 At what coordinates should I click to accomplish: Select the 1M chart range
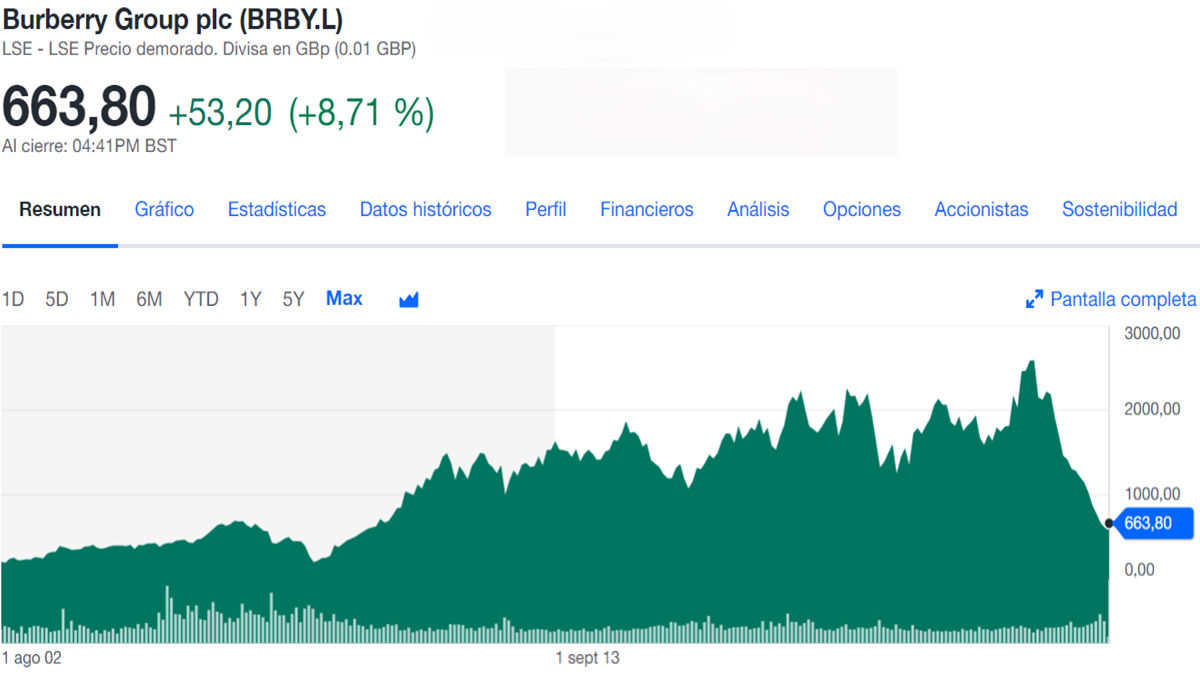point(102,299)
